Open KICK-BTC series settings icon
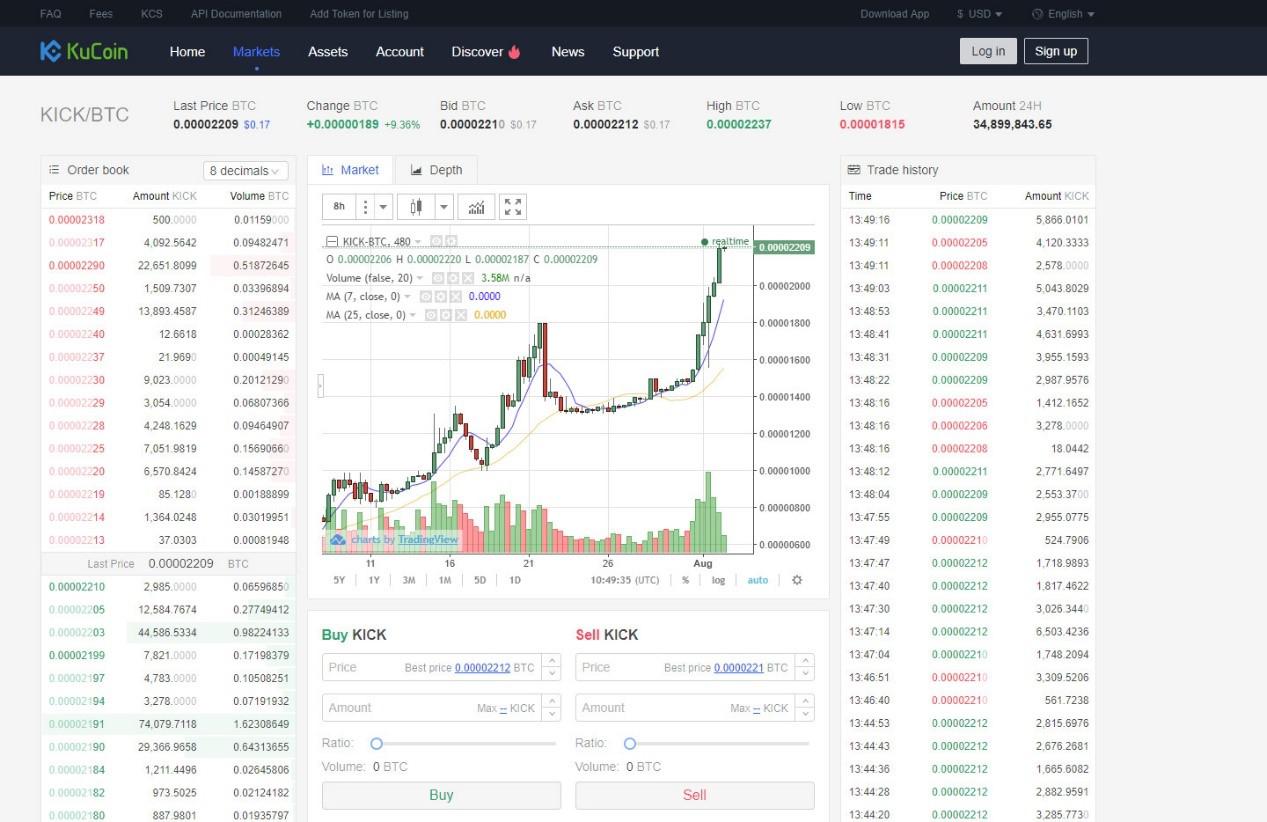 tap(451, 241)
